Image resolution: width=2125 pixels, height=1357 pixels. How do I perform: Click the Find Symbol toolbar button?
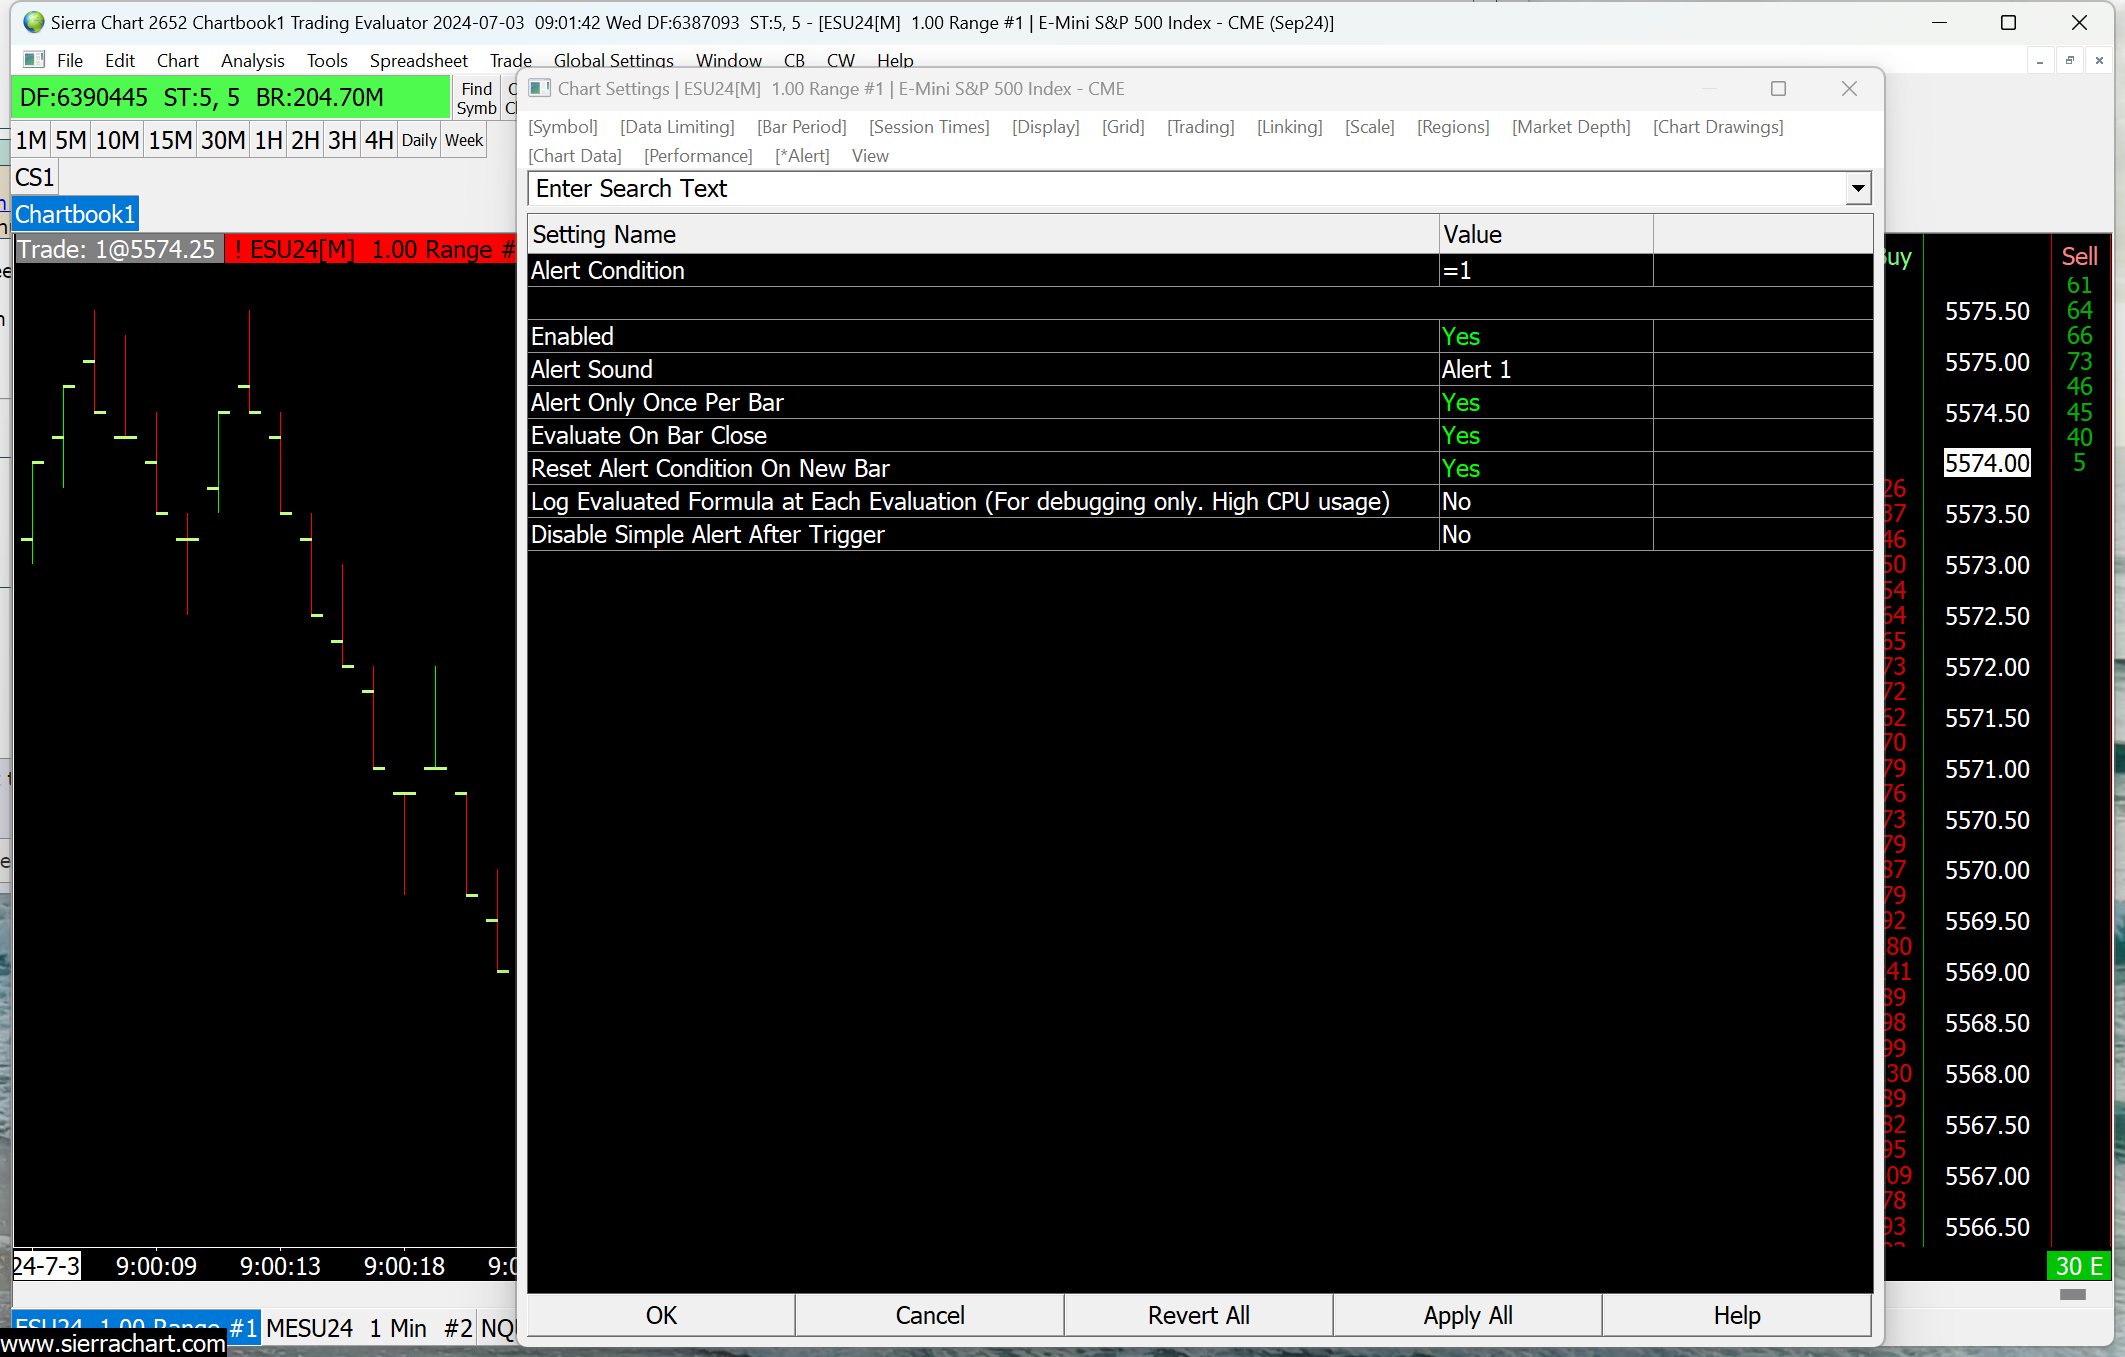[476, 98]
